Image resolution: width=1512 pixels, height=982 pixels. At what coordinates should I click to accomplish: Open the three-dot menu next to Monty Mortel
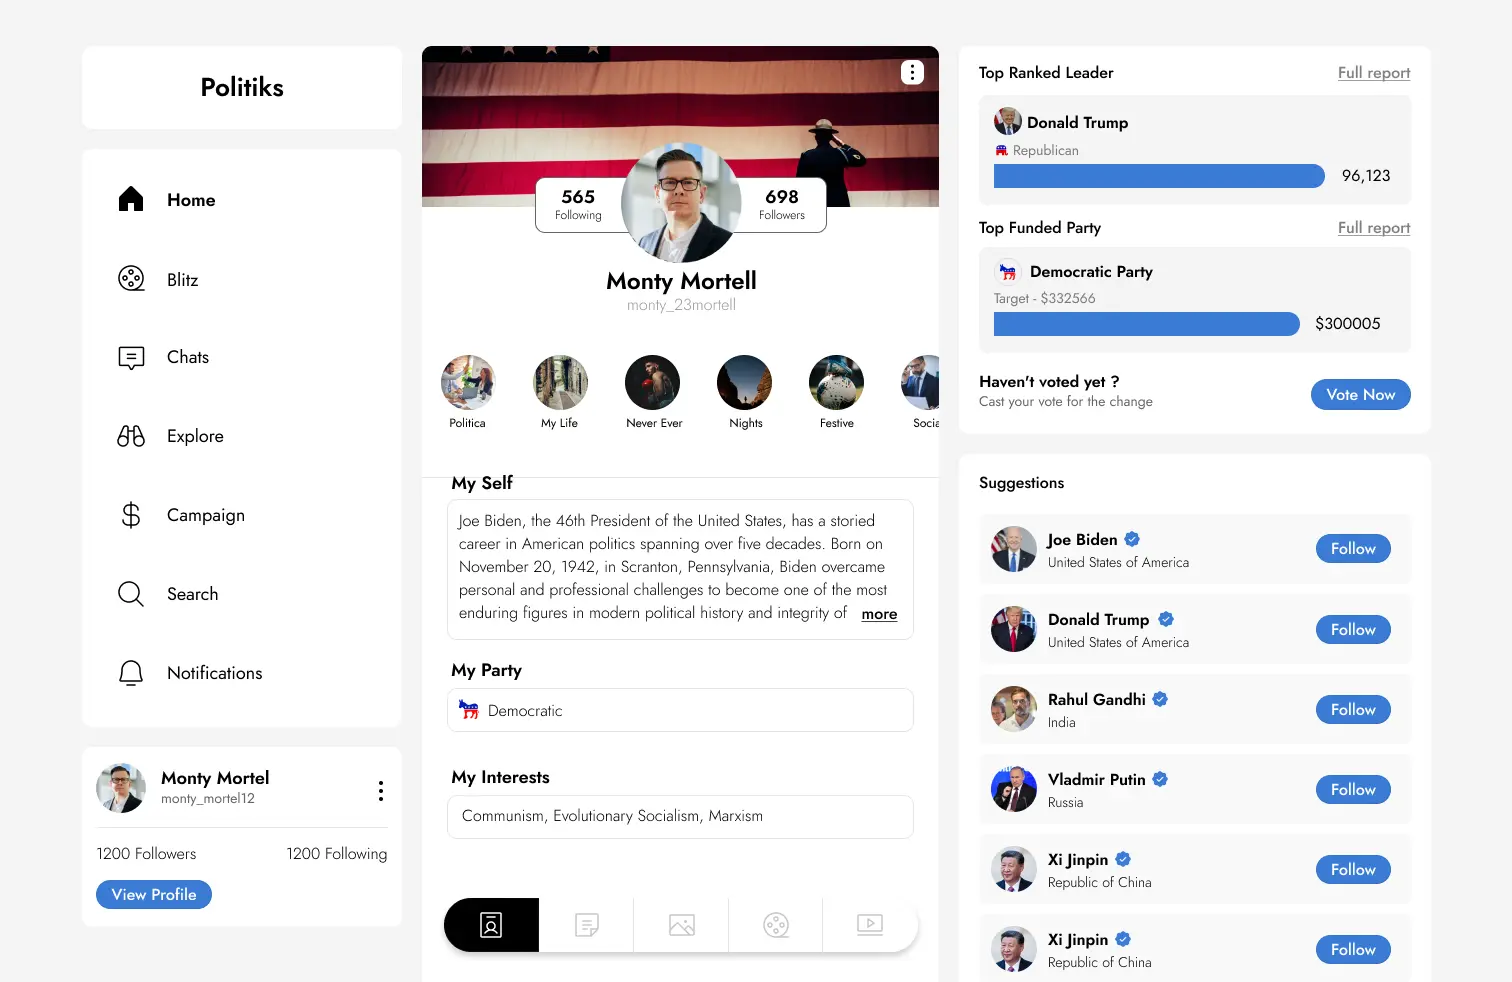(x=380, y=790)
